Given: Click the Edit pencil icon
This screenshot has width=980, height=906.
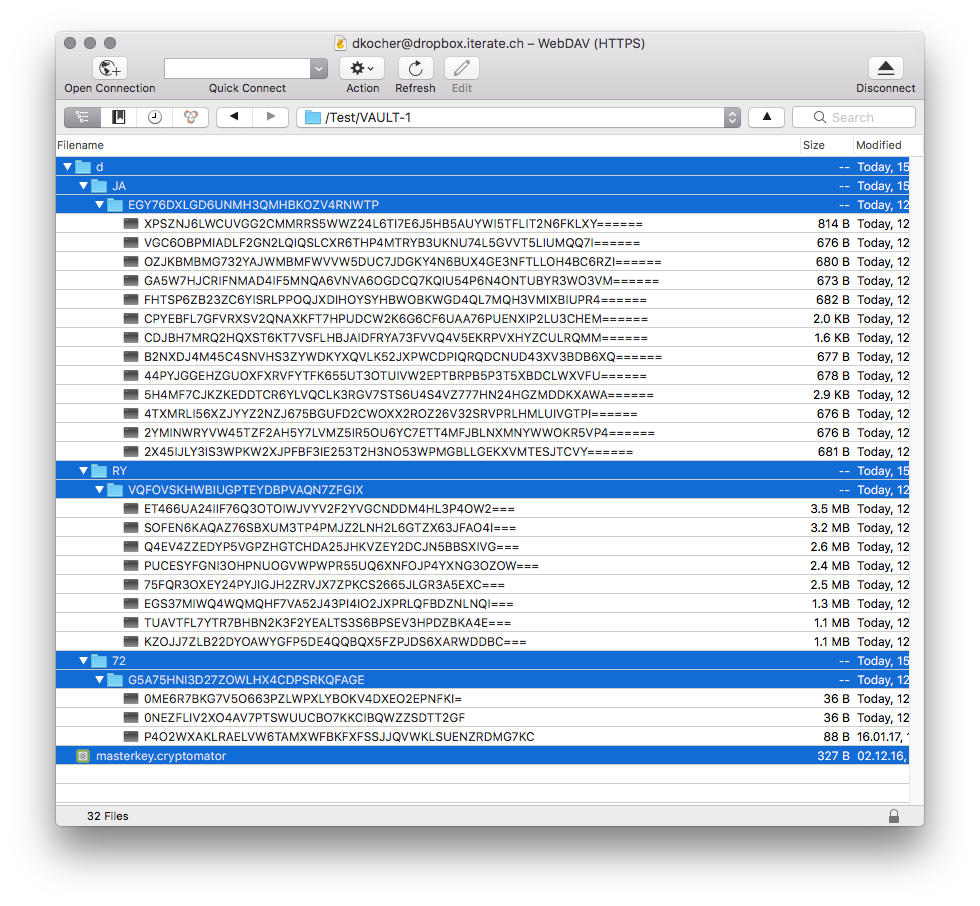Looking at the screenshot, I should [462, 68].
